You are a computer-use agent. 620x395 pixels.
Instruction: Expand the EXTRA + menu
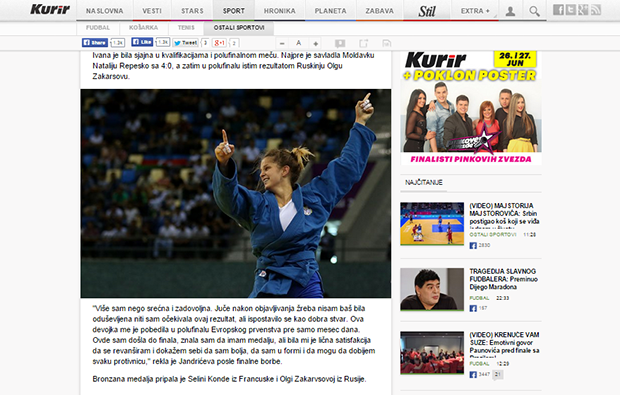(x=475, y=11)
